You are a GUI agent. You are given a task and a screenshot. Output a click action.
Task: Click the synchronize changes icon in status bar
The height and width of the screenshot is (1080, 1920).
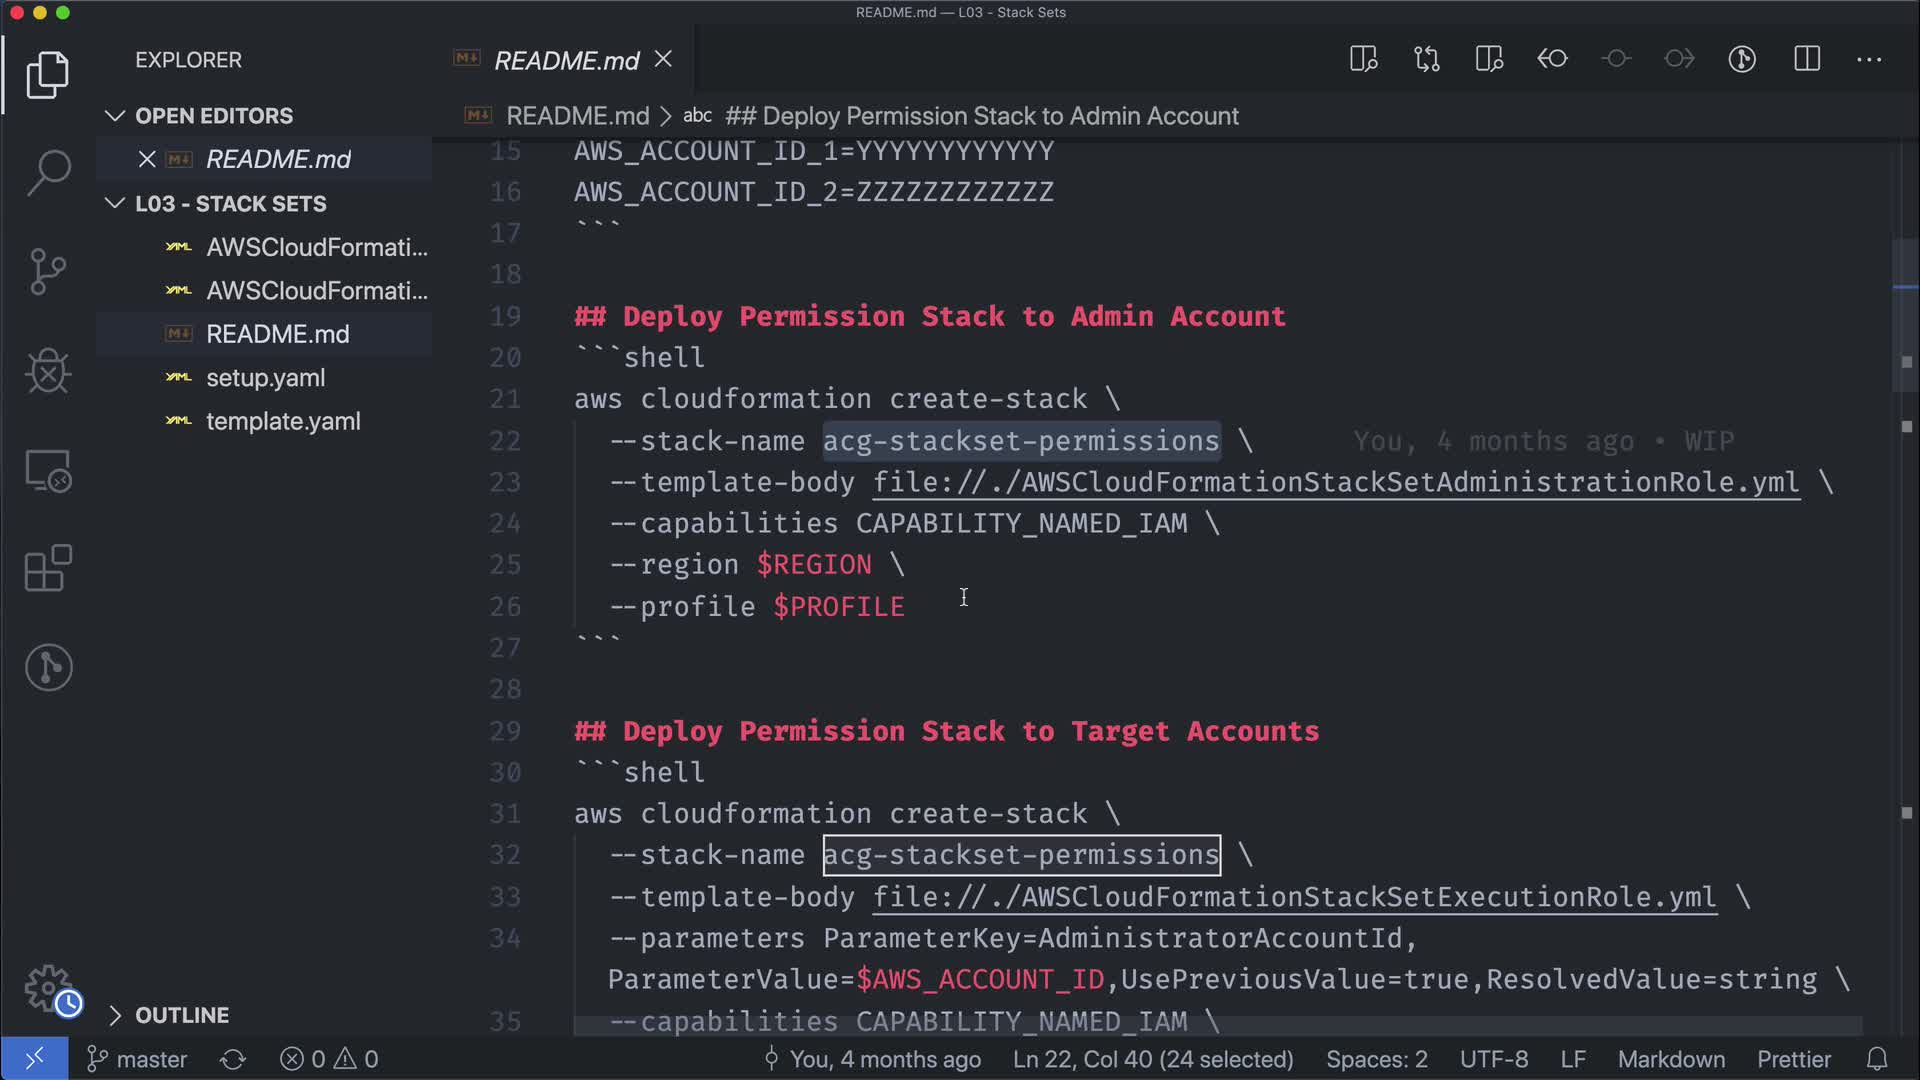[x=233, y=1059]
